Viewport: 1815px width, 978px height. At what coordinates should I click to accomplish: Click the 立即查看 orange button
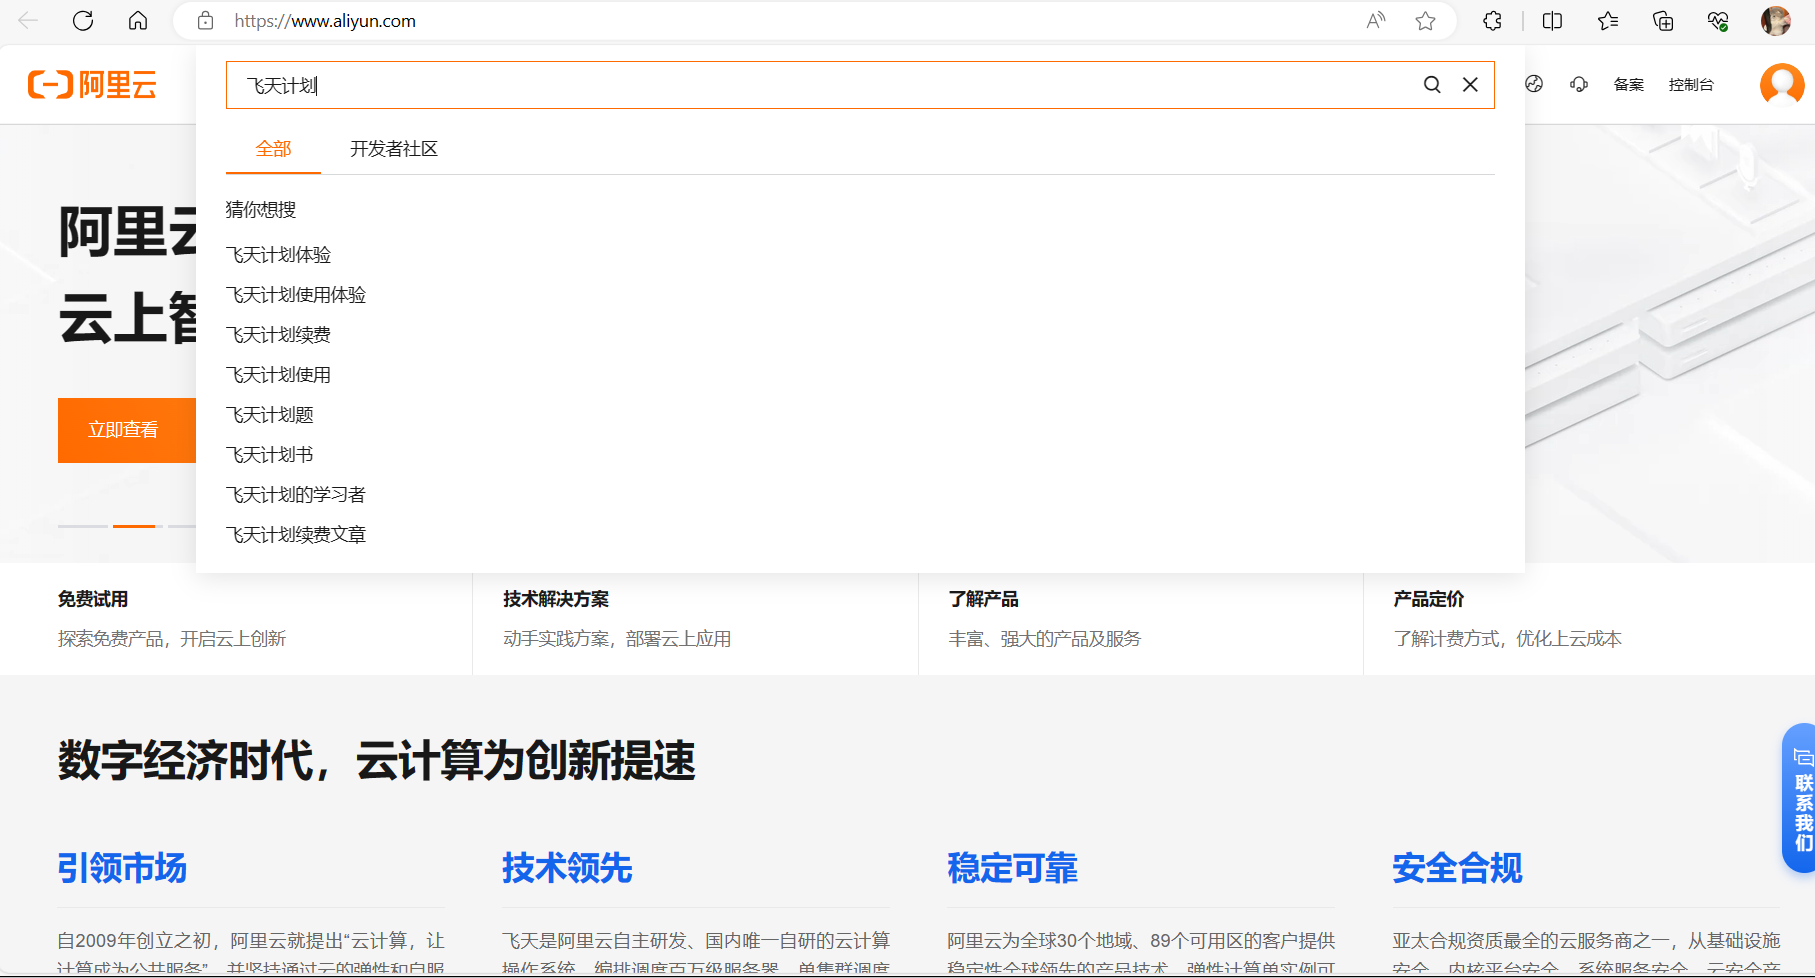127,430
